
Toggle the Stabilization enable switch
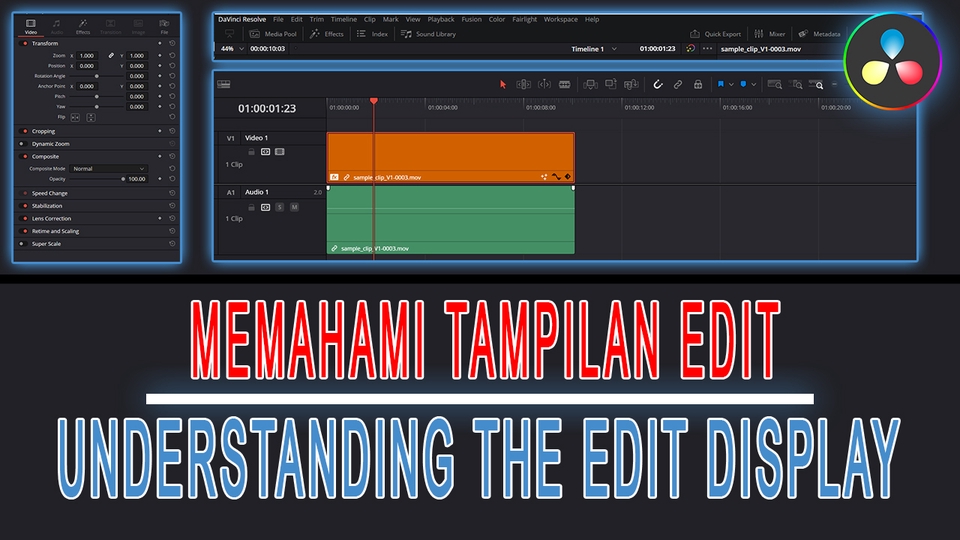(24, 206)
